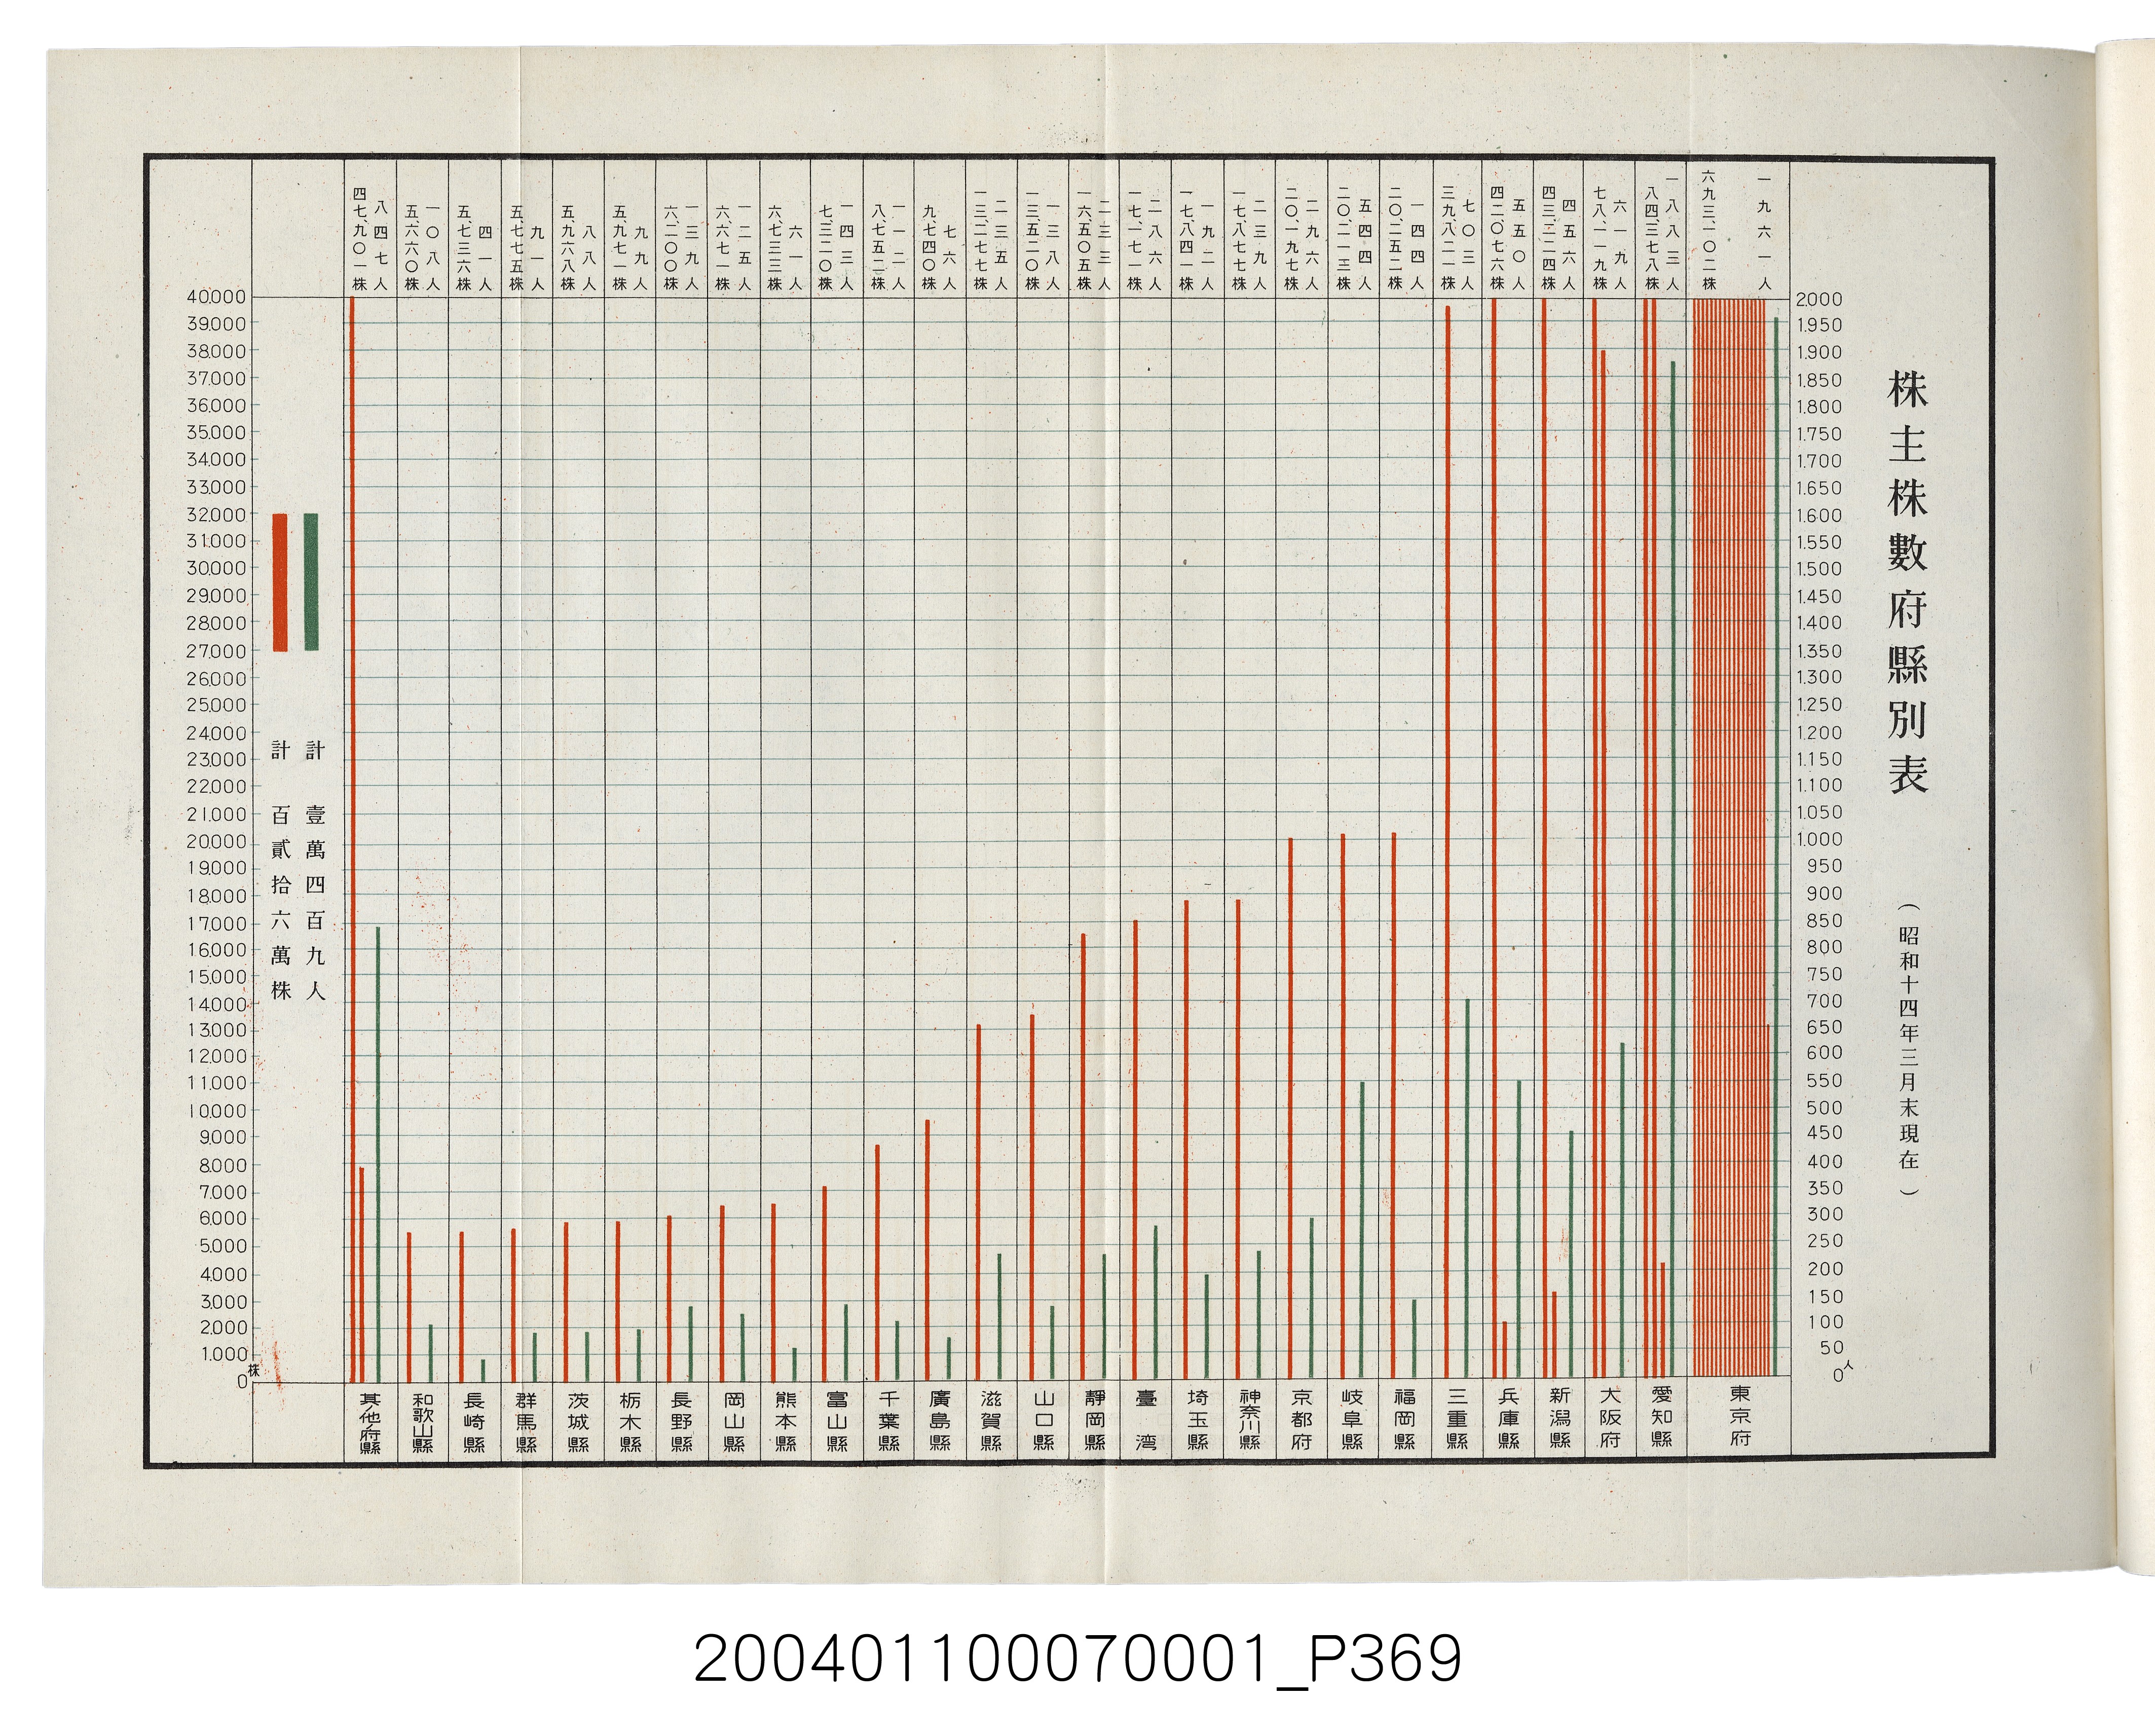Select the 臺灣 column label
Screen dimensions: 2155x1736
coord(1146,1420)
